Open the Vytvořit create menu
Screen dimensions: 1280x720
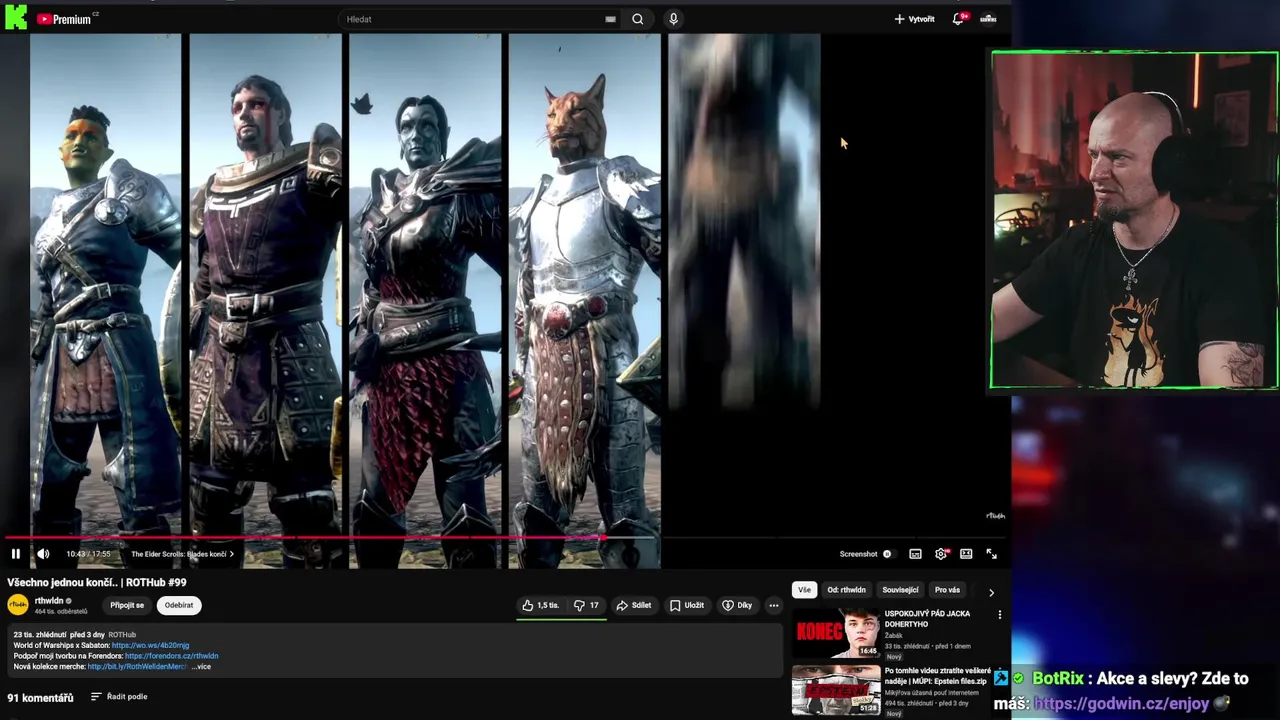pos(914,19)
